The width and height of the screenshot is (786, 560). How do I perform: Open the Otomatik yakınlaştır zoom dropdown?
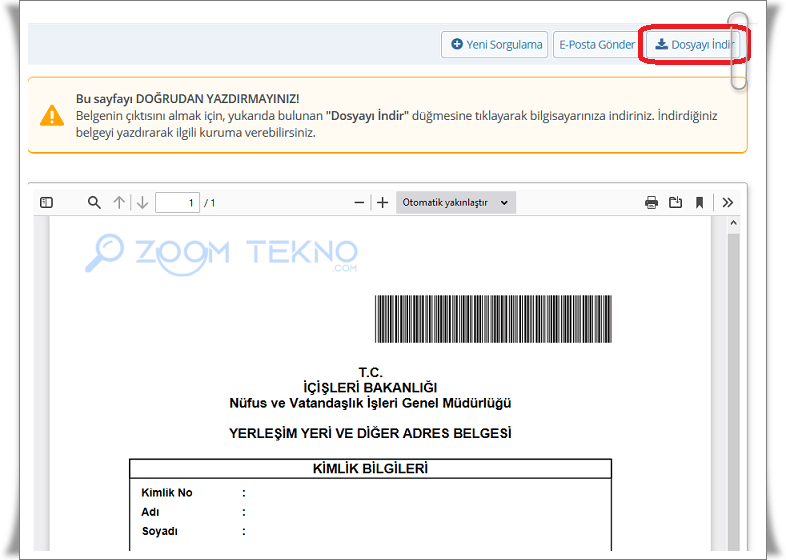coord(456,203)
